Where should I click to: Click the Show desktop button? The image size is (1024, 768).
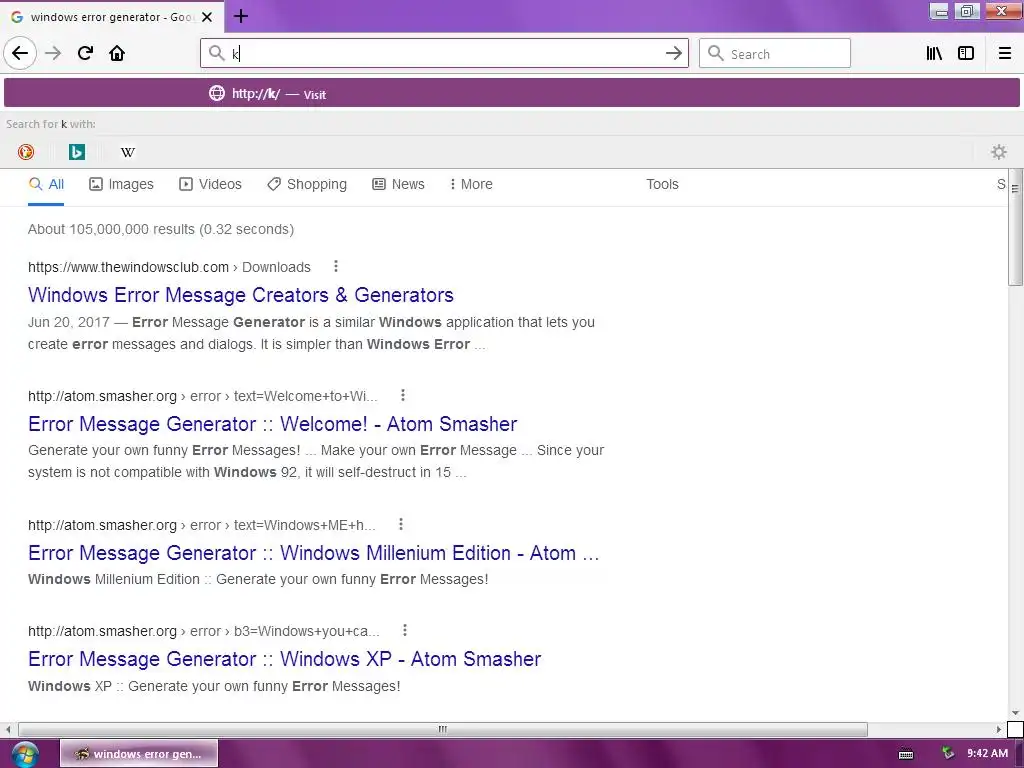(1019, 754)
